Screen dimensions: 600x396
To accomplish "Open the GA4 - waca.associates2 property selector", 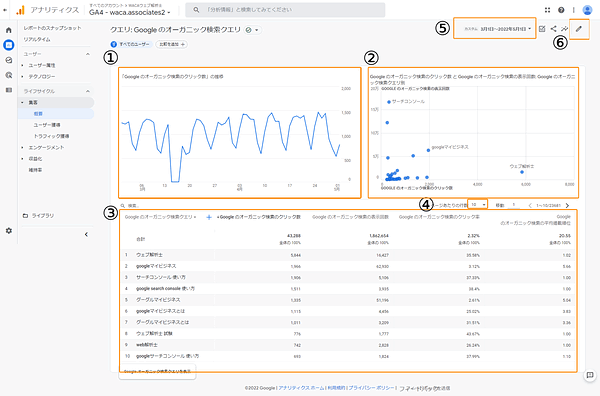I will [130, 13].
